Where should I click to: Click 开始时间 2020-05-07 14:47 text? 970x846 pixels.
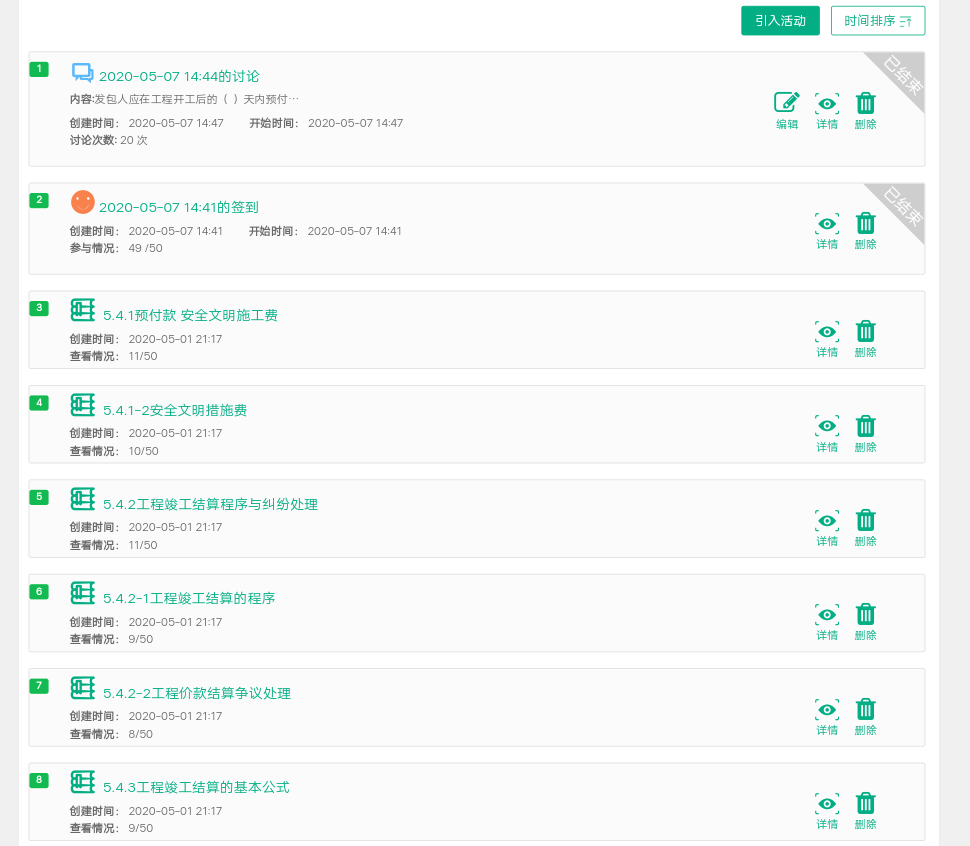(326, 123)
